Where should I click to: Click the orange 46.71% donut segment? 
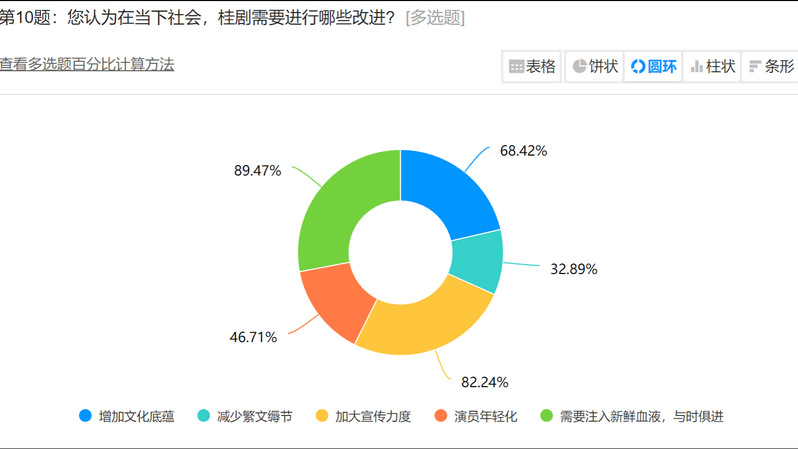coord(336,300)
